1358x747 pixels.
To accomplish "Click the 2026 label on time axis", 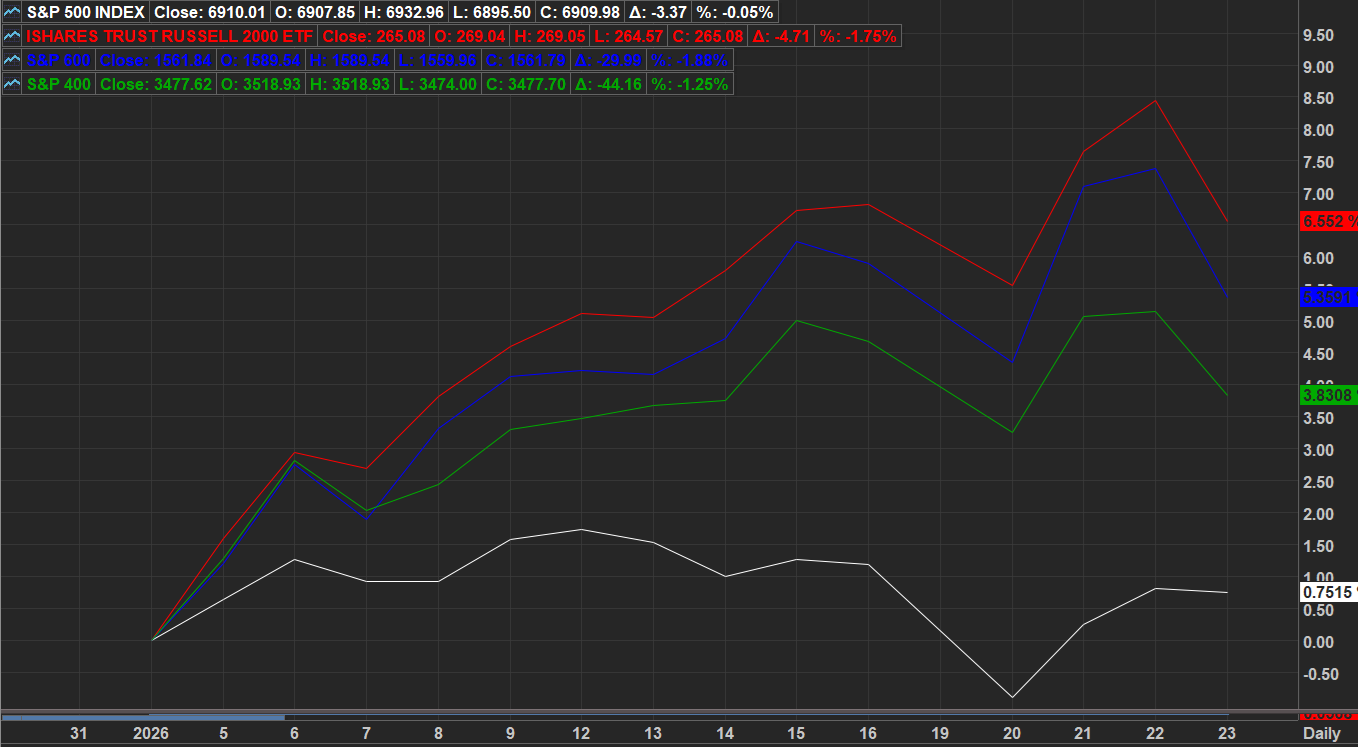I will click(151, 734).
